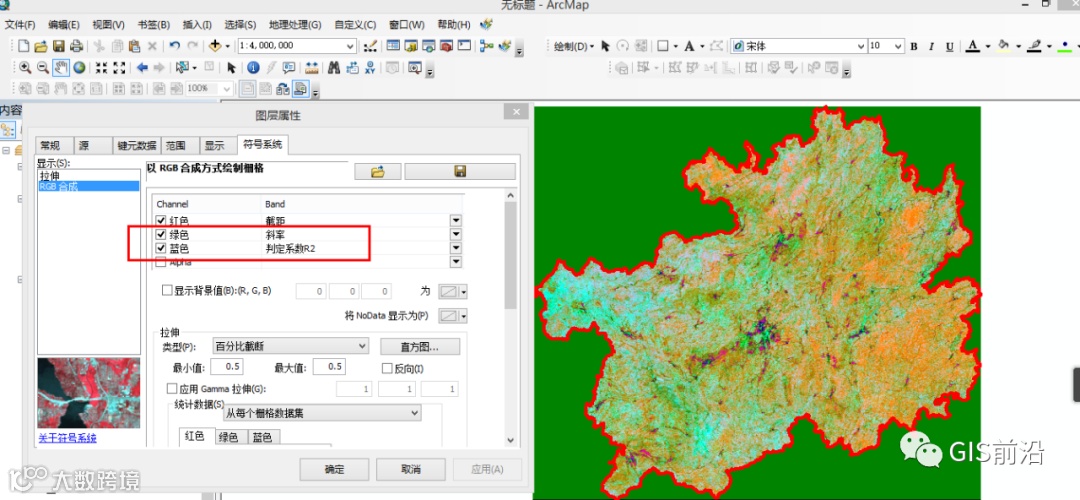Click the Fixed Zoom In icon
Viewport: 1080px width, 500px height.
[101, 67]
